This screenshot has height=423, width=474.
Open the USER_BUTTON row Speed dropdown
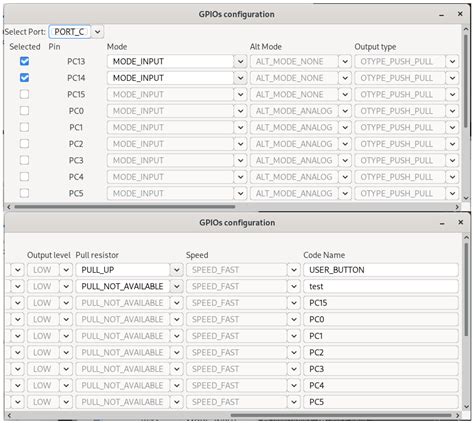(294, 270)
